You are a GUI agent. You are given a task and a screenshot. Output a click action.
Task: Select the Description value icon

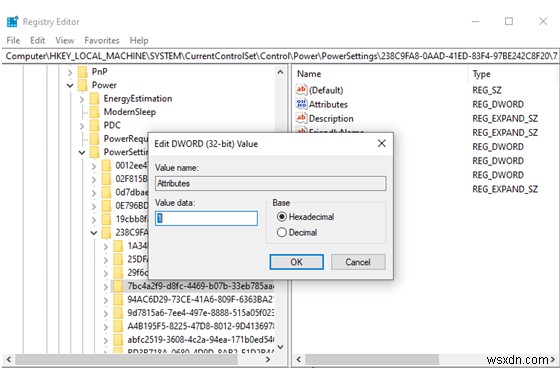click(301, 118)
